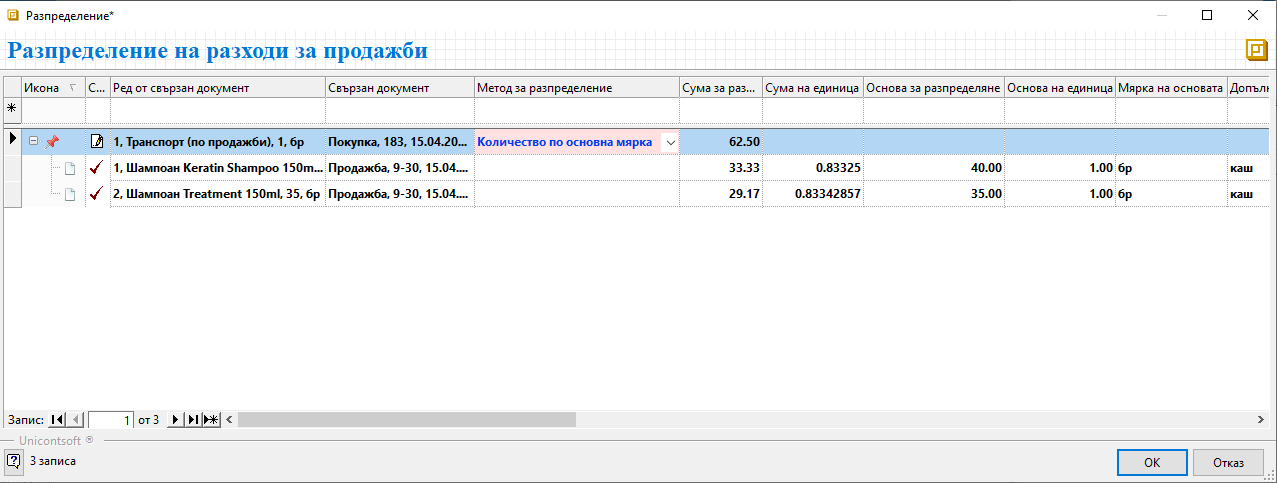Toggle the checkmark on Keratin Shampoo row
Viewport: 1277px width, 483px height.
[97, 168]
